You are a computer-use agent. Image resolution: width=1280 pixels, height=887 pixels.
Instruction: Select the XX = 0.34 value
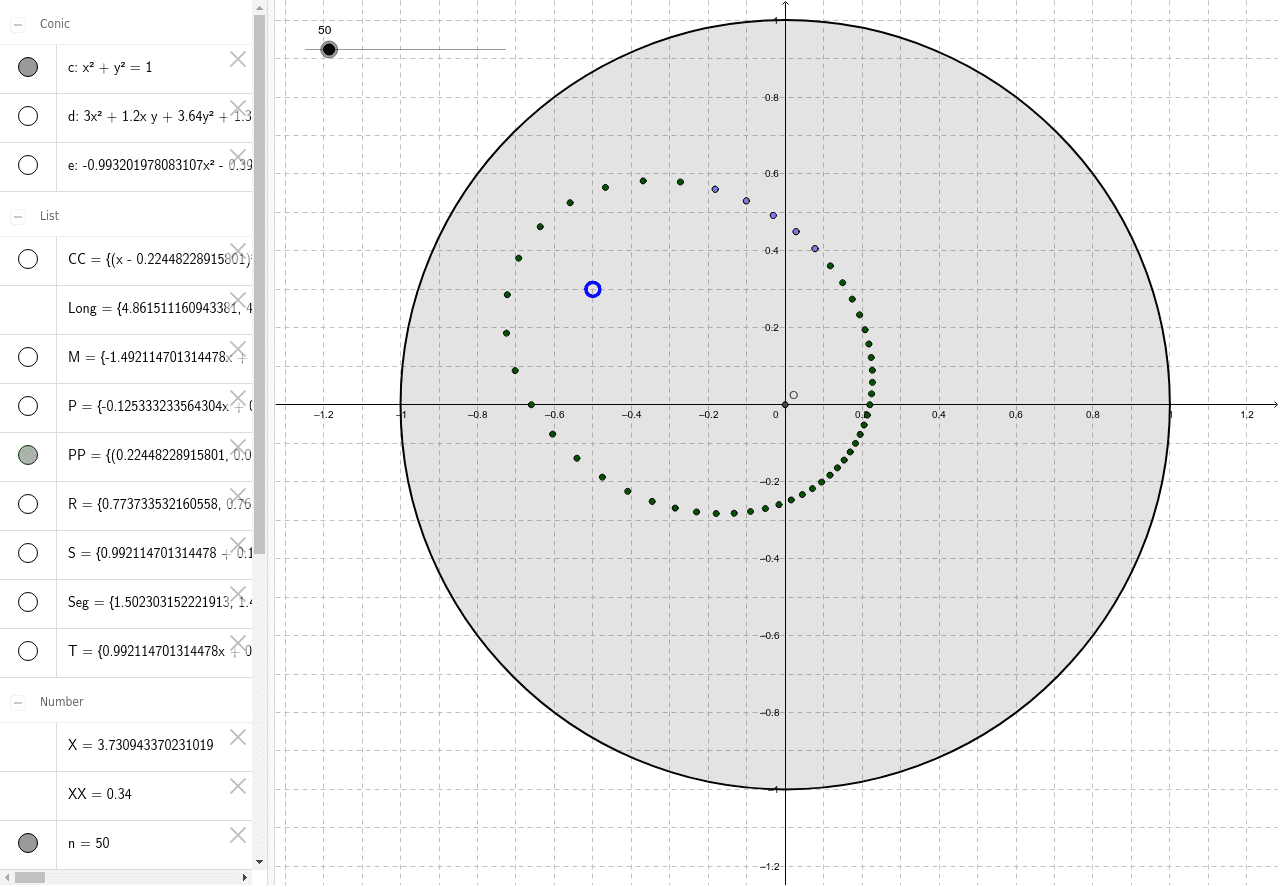[100, 794]
